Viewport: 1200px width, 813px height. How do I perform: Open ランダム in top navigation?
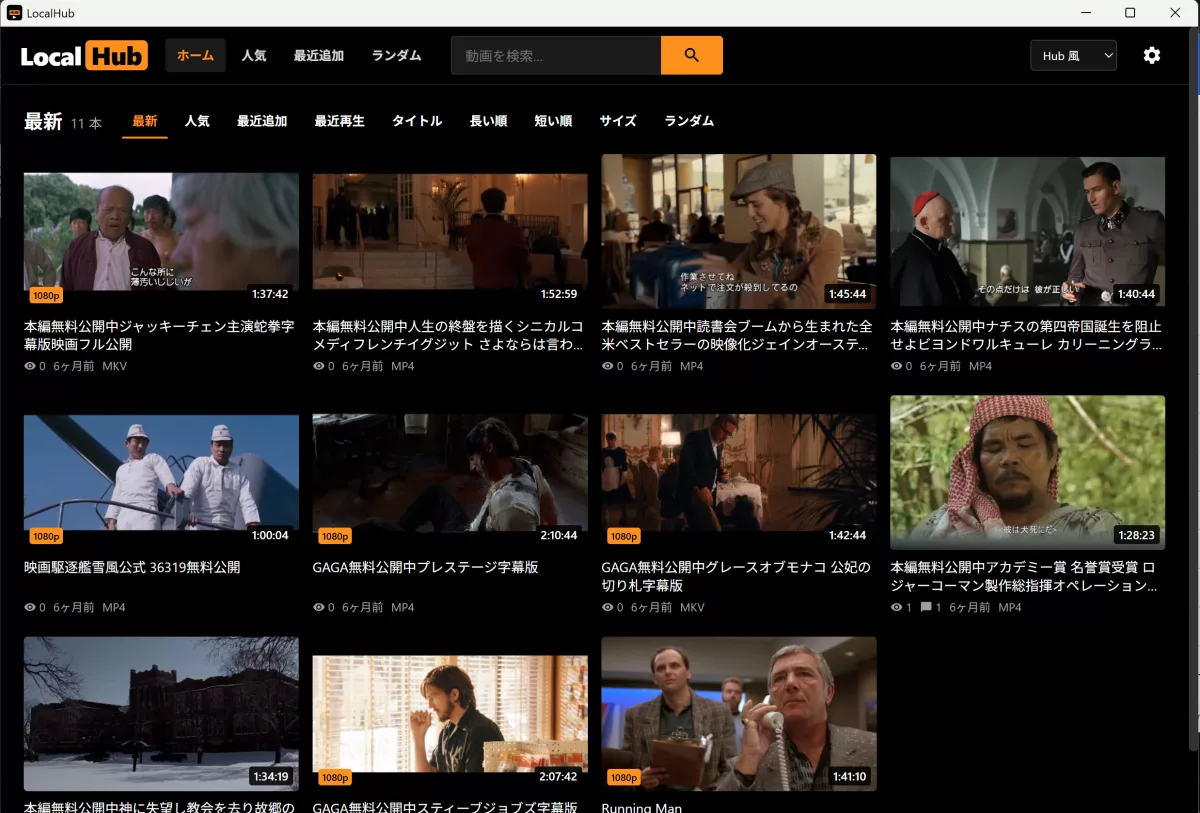click(396, 56)
